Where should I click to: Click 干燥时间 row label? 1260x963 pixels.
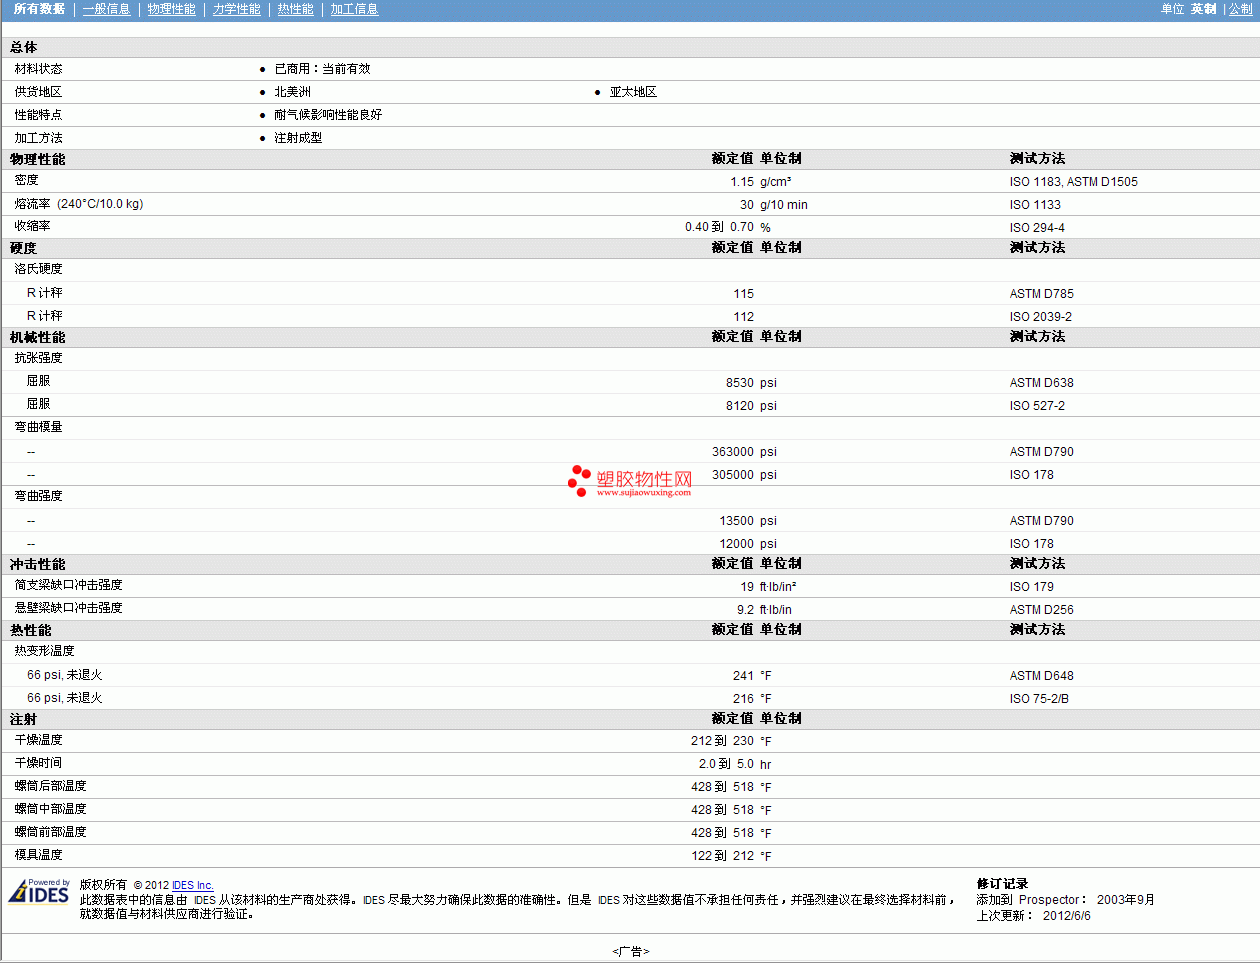pyautogui.click(x=38, y=763)
